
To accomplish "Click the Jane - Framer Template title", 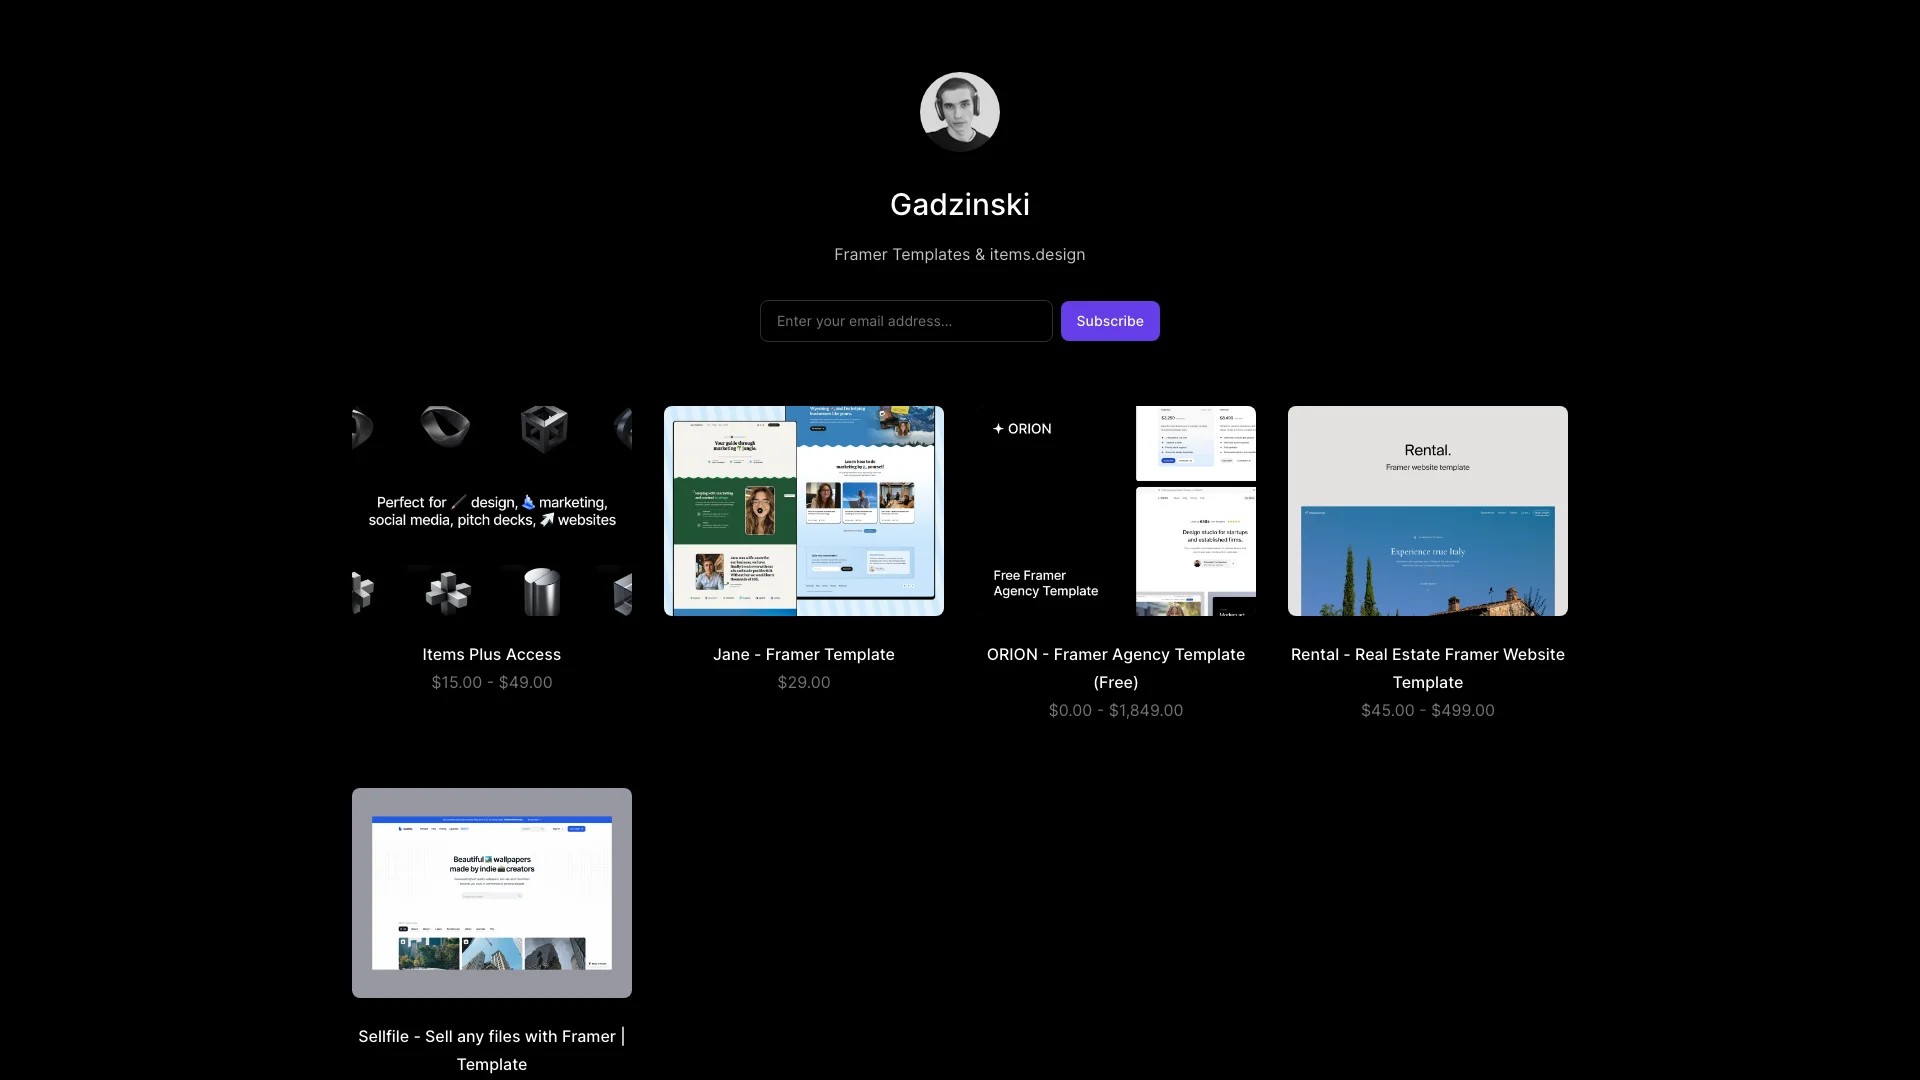I will [804, 654].
